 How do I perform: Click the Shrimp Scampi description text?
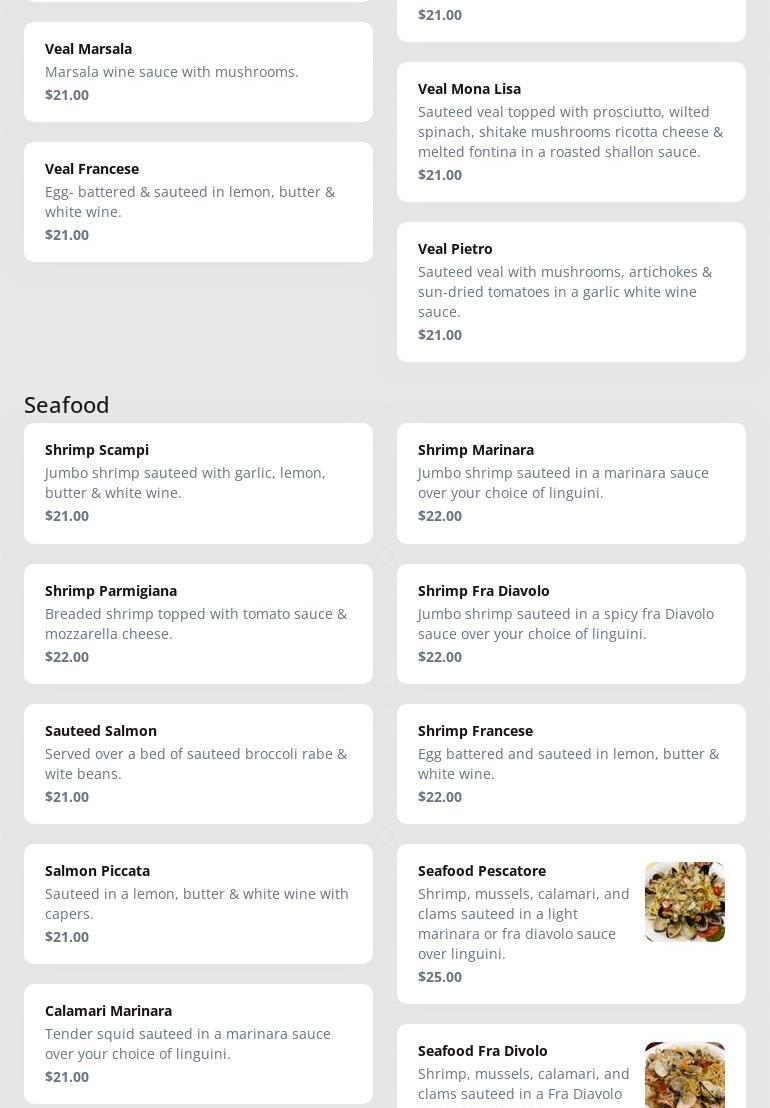(185, 483)
